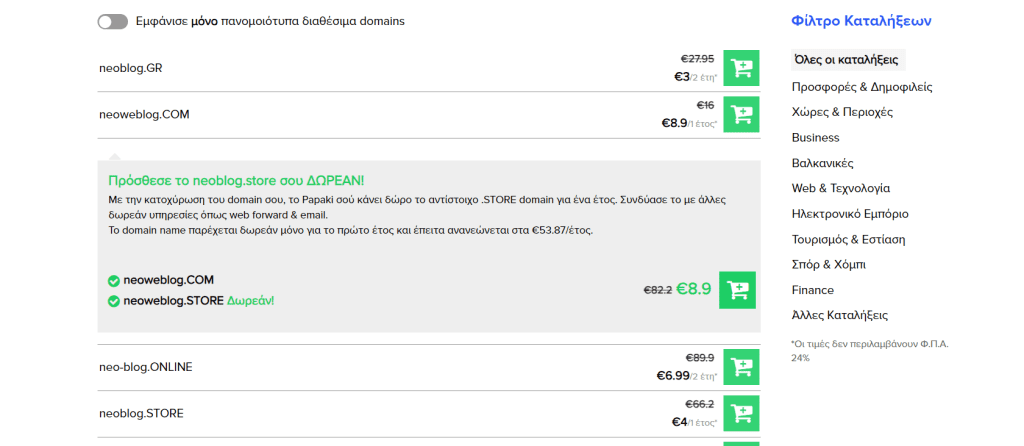
Task: Choose the Business extensions filter
Action: 815,137
